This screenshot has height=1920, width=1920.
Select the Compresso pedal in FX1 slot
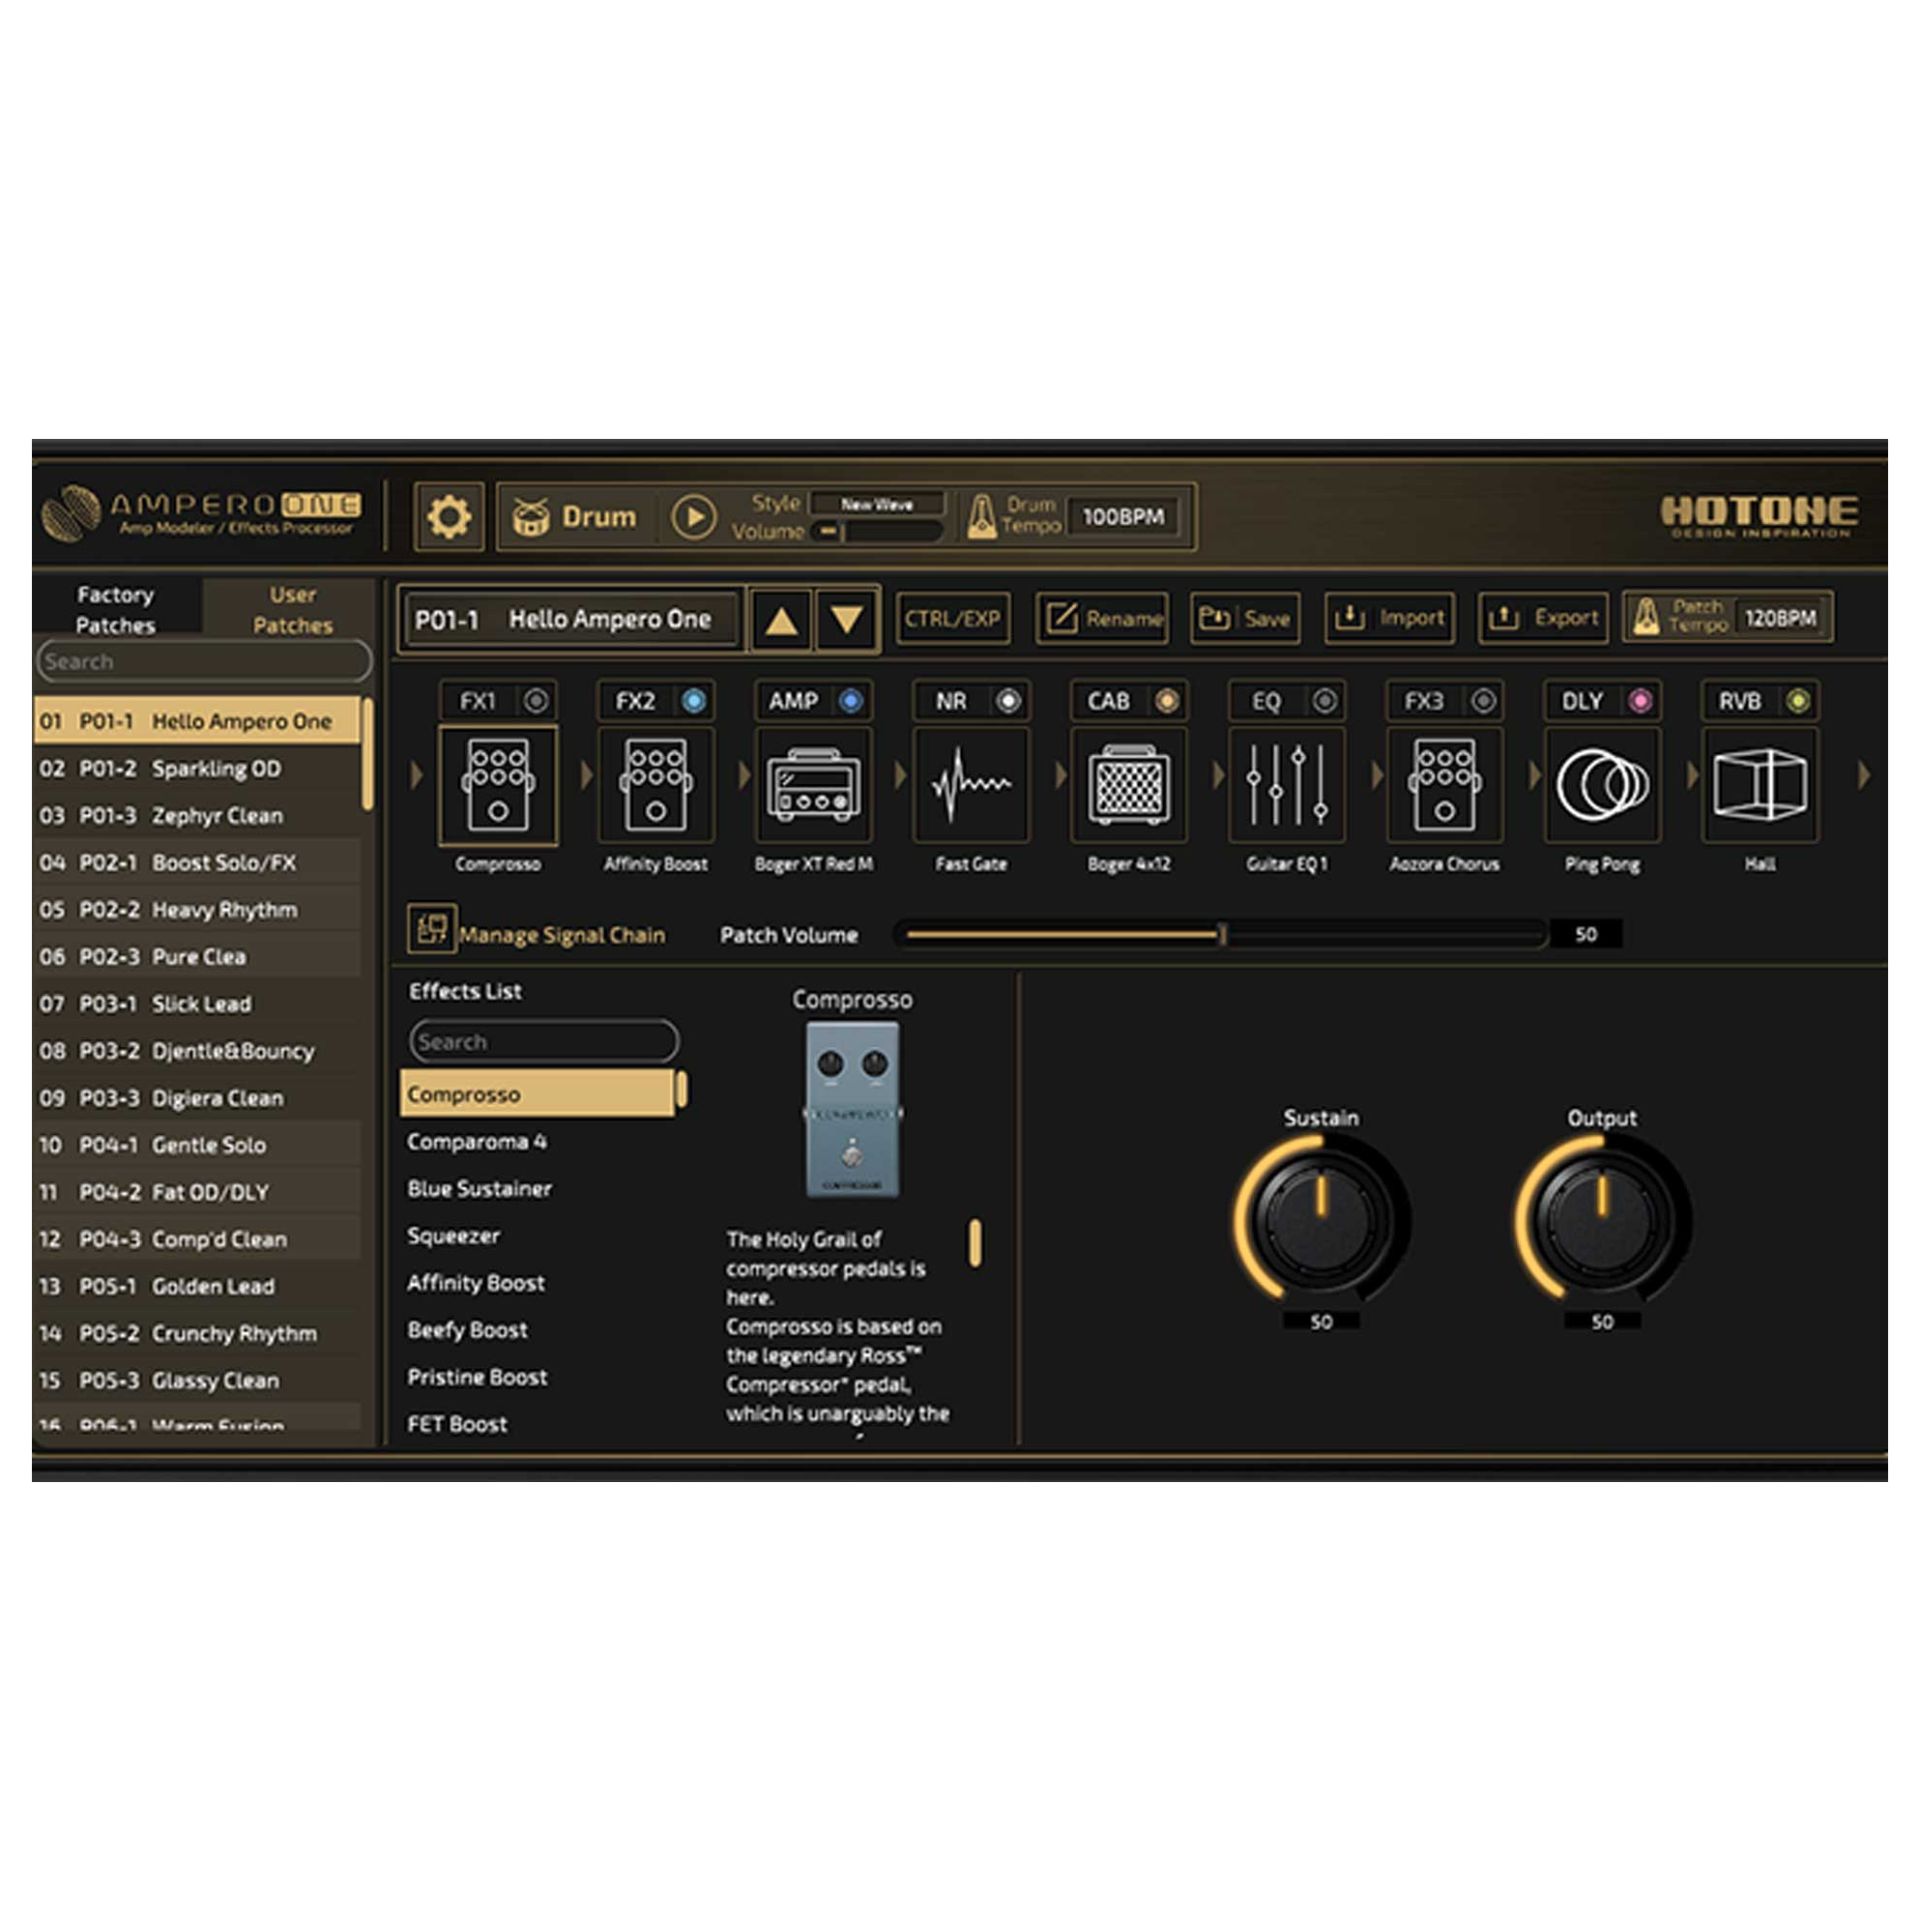498,785
